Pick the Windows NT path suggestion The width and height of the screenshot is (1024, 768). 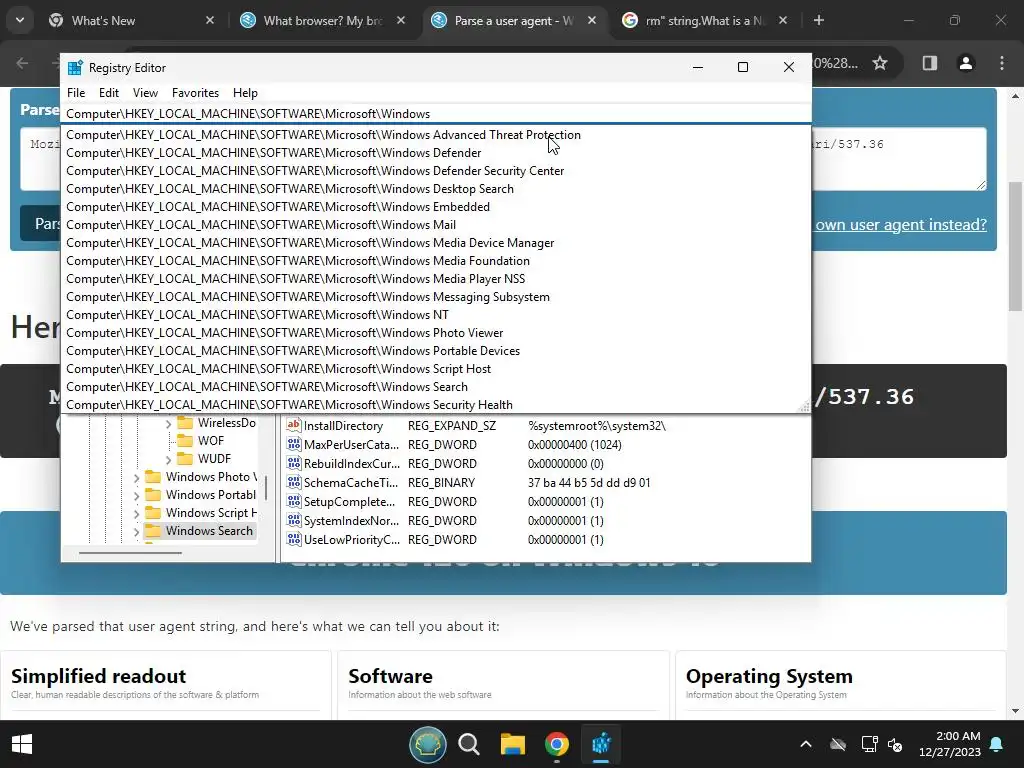(436, 315)
